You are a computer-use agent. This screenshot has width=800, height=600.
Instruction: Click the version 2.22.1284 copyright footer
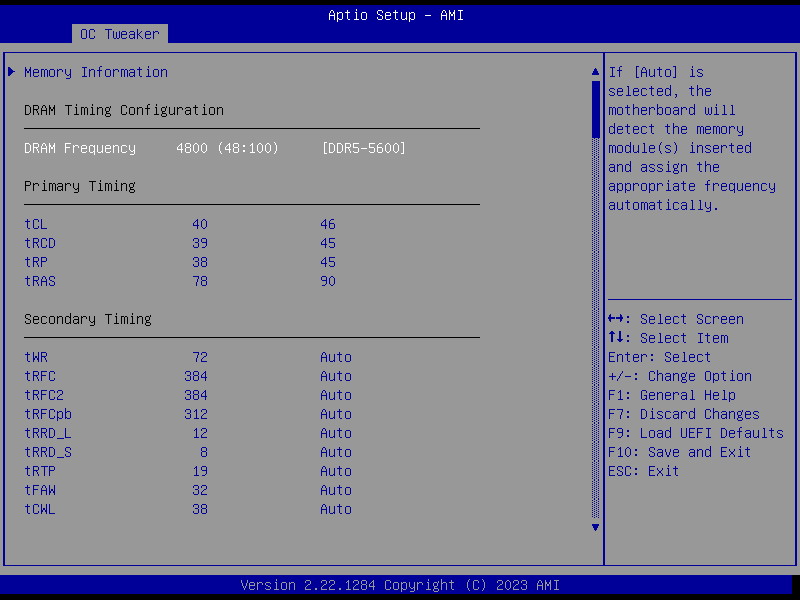click(x=400, y=585)
